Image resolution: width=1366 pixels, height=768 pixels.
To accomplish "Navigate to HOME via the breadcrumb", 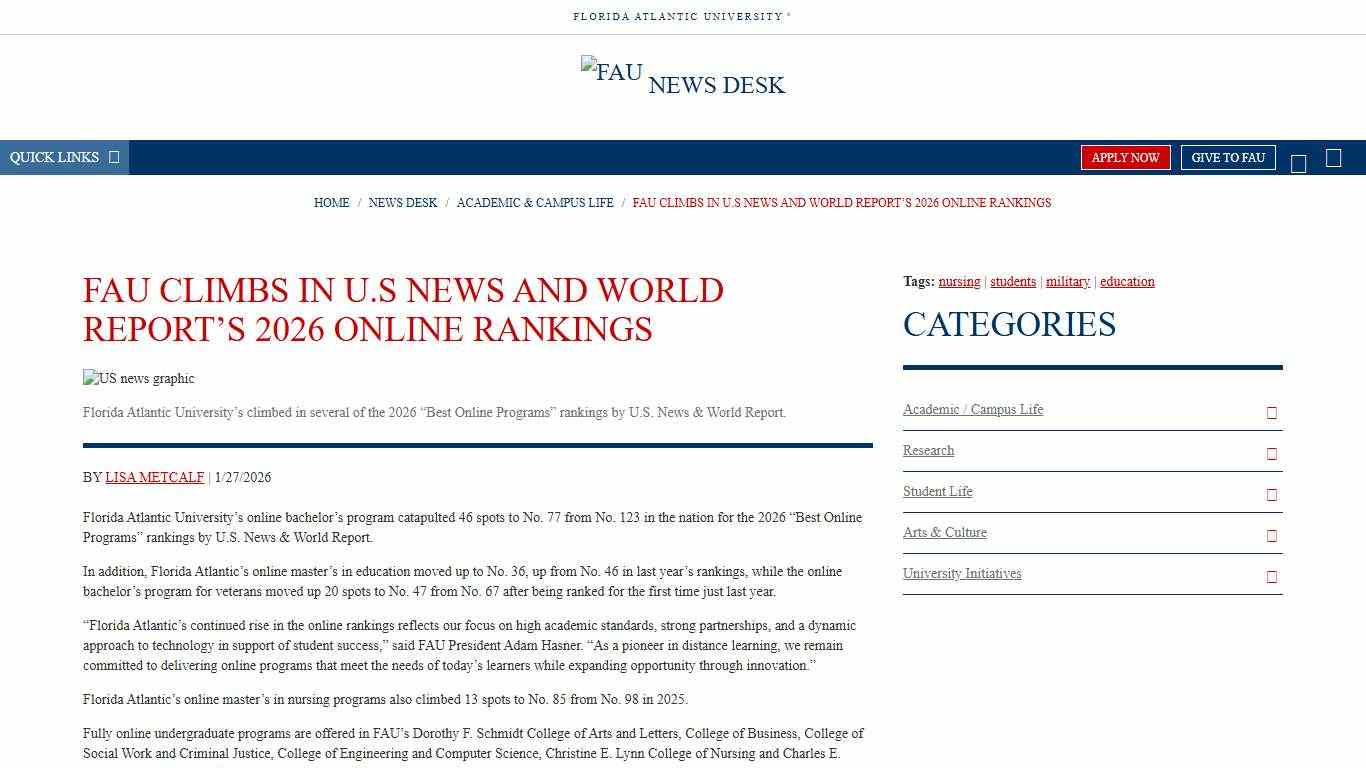I will (x=331, y=202).
